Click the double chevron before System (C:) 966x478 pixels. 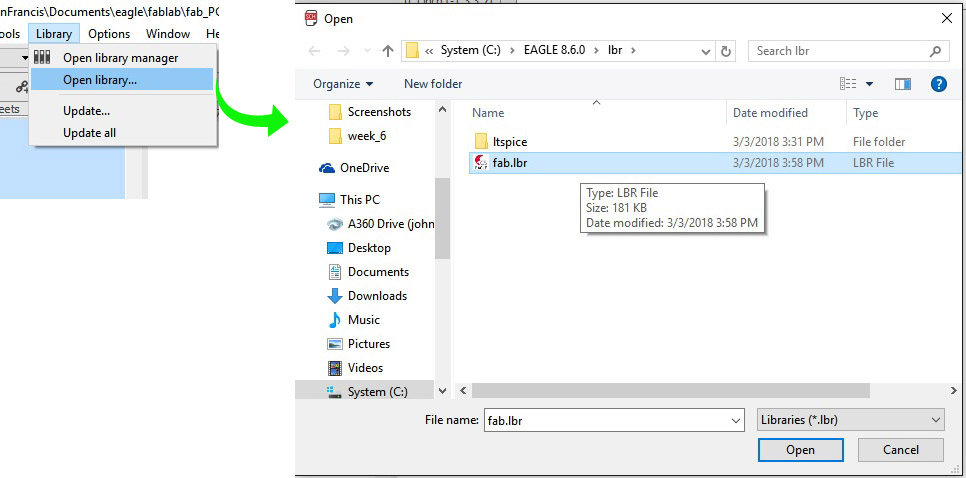point(429,51)
